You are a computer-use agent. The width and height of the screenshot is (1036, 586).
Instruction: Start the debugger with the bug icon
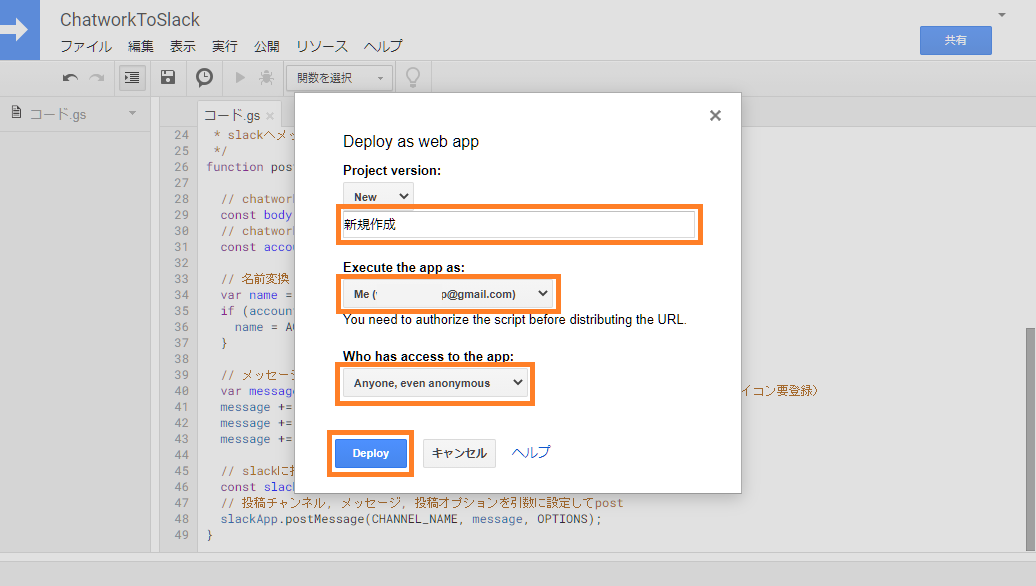click(265, 77)
